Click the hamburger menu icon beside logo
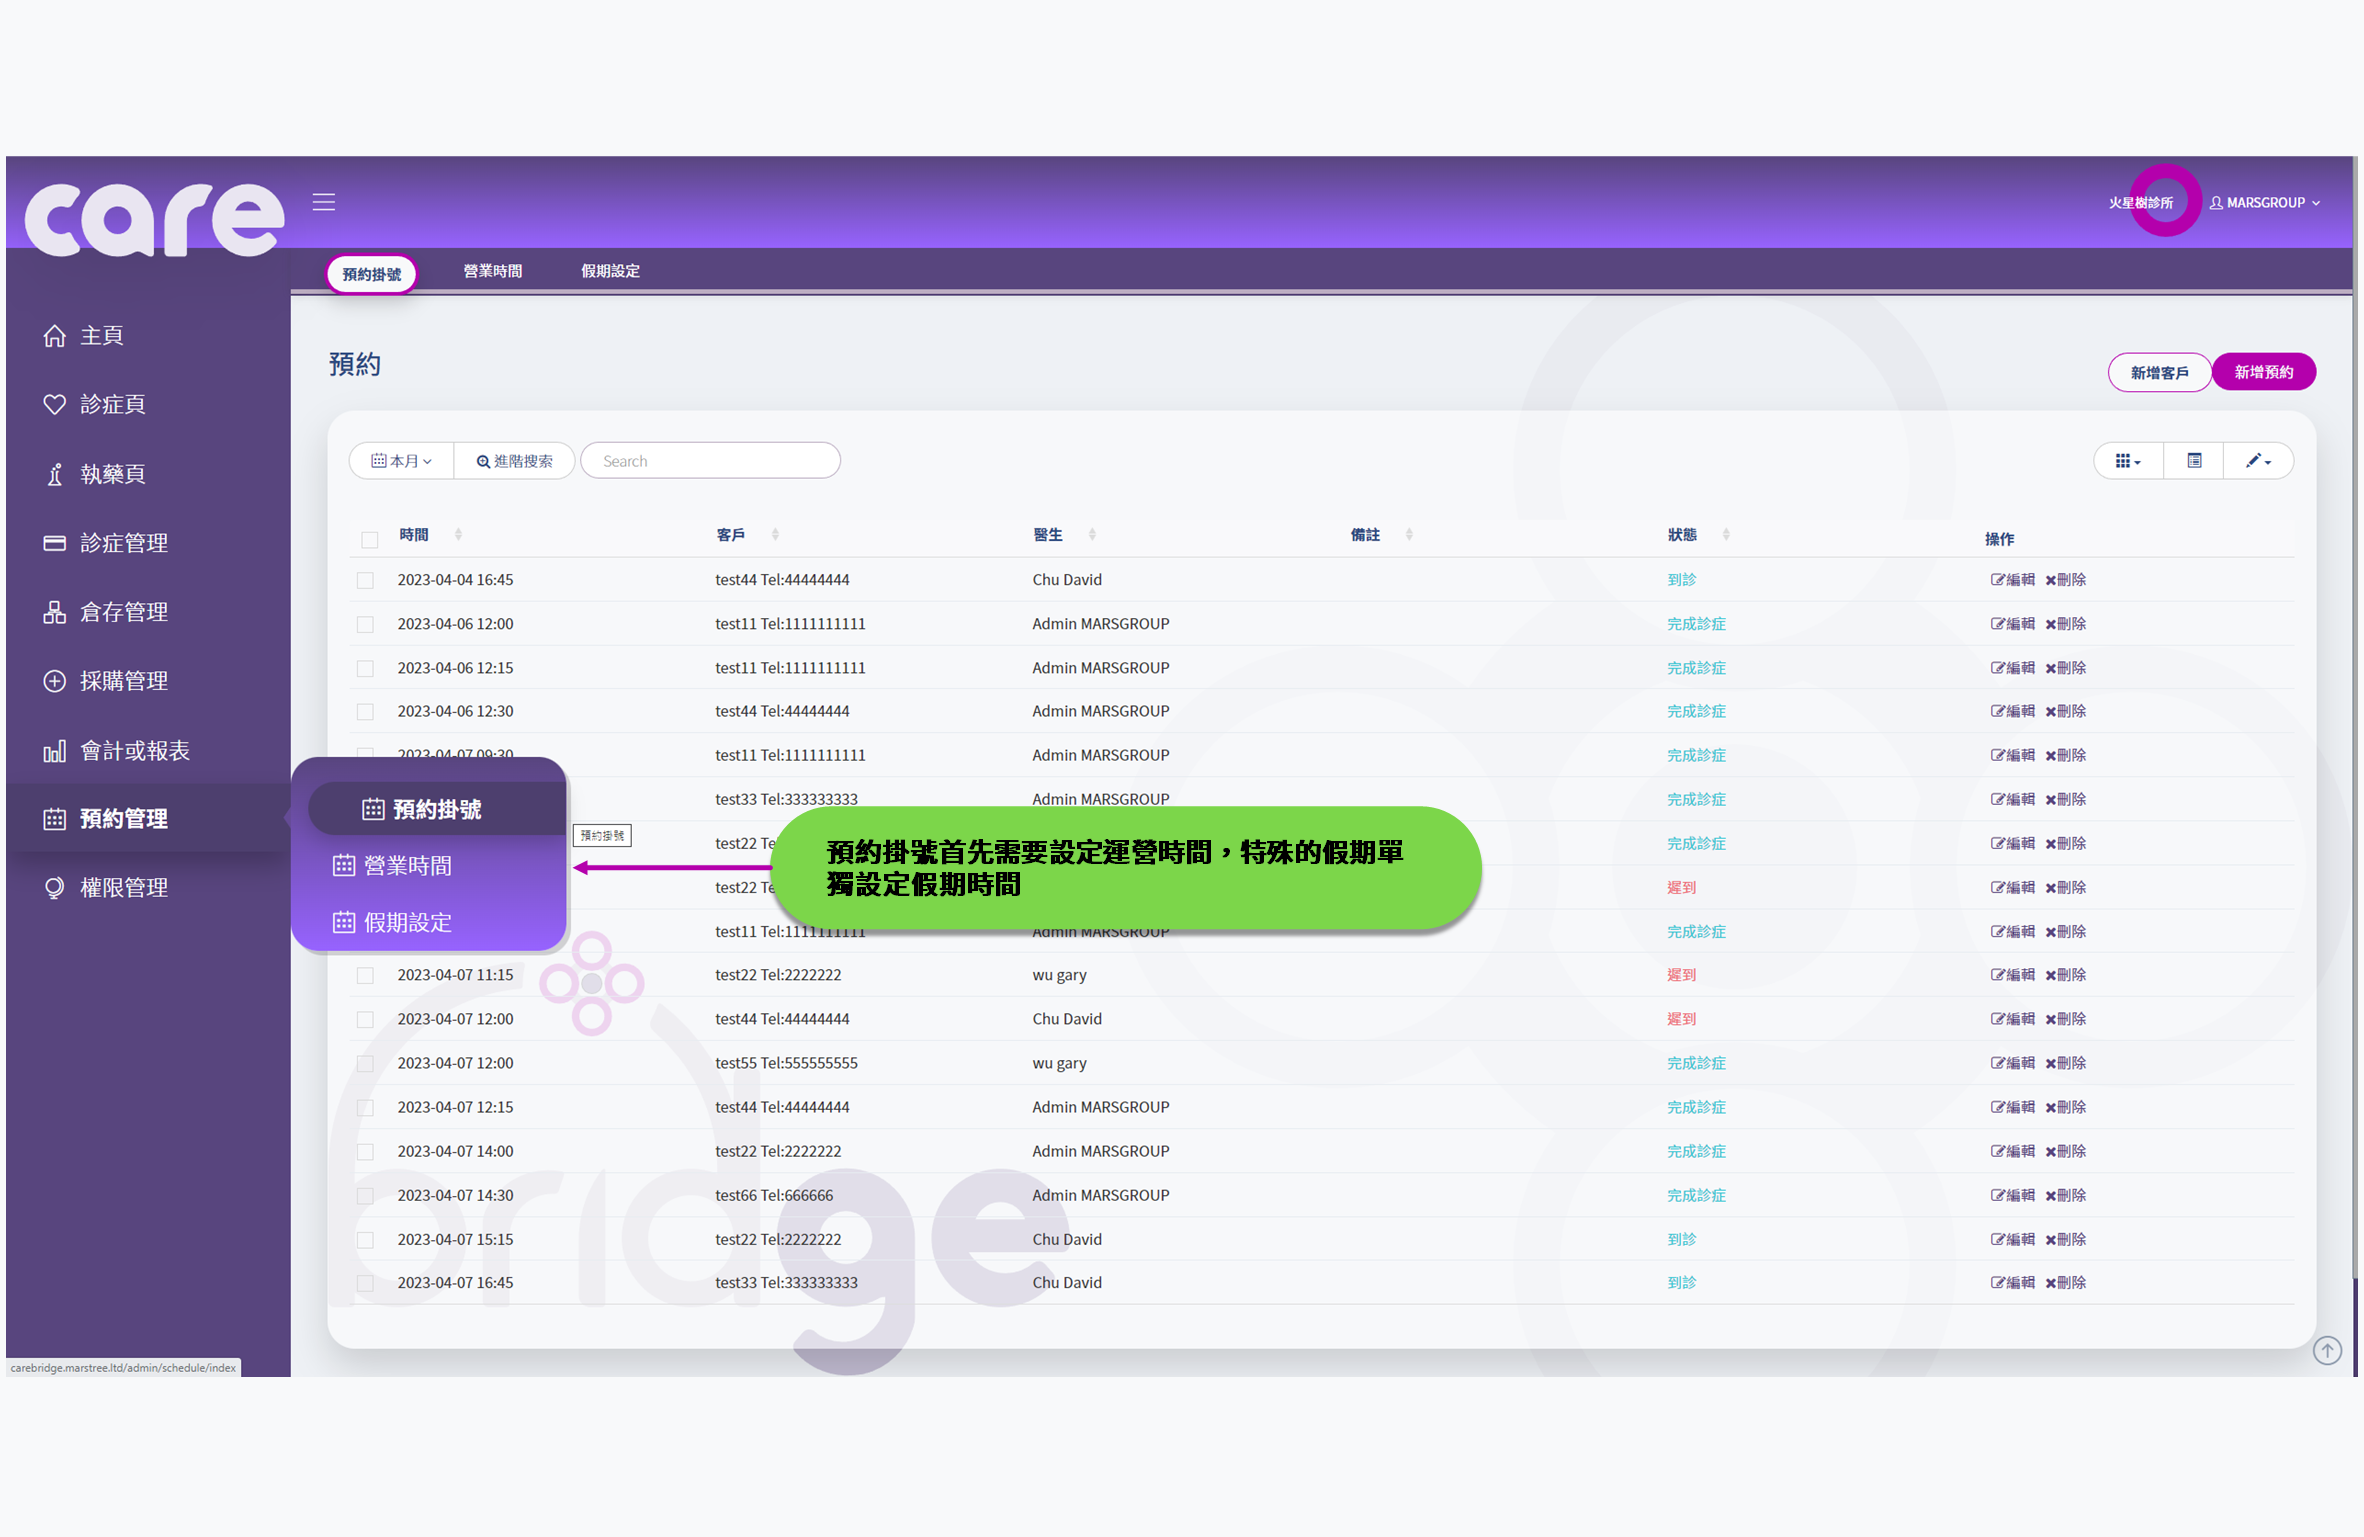Screen dimensions: 2364x1537 click(x=323, y=201)
